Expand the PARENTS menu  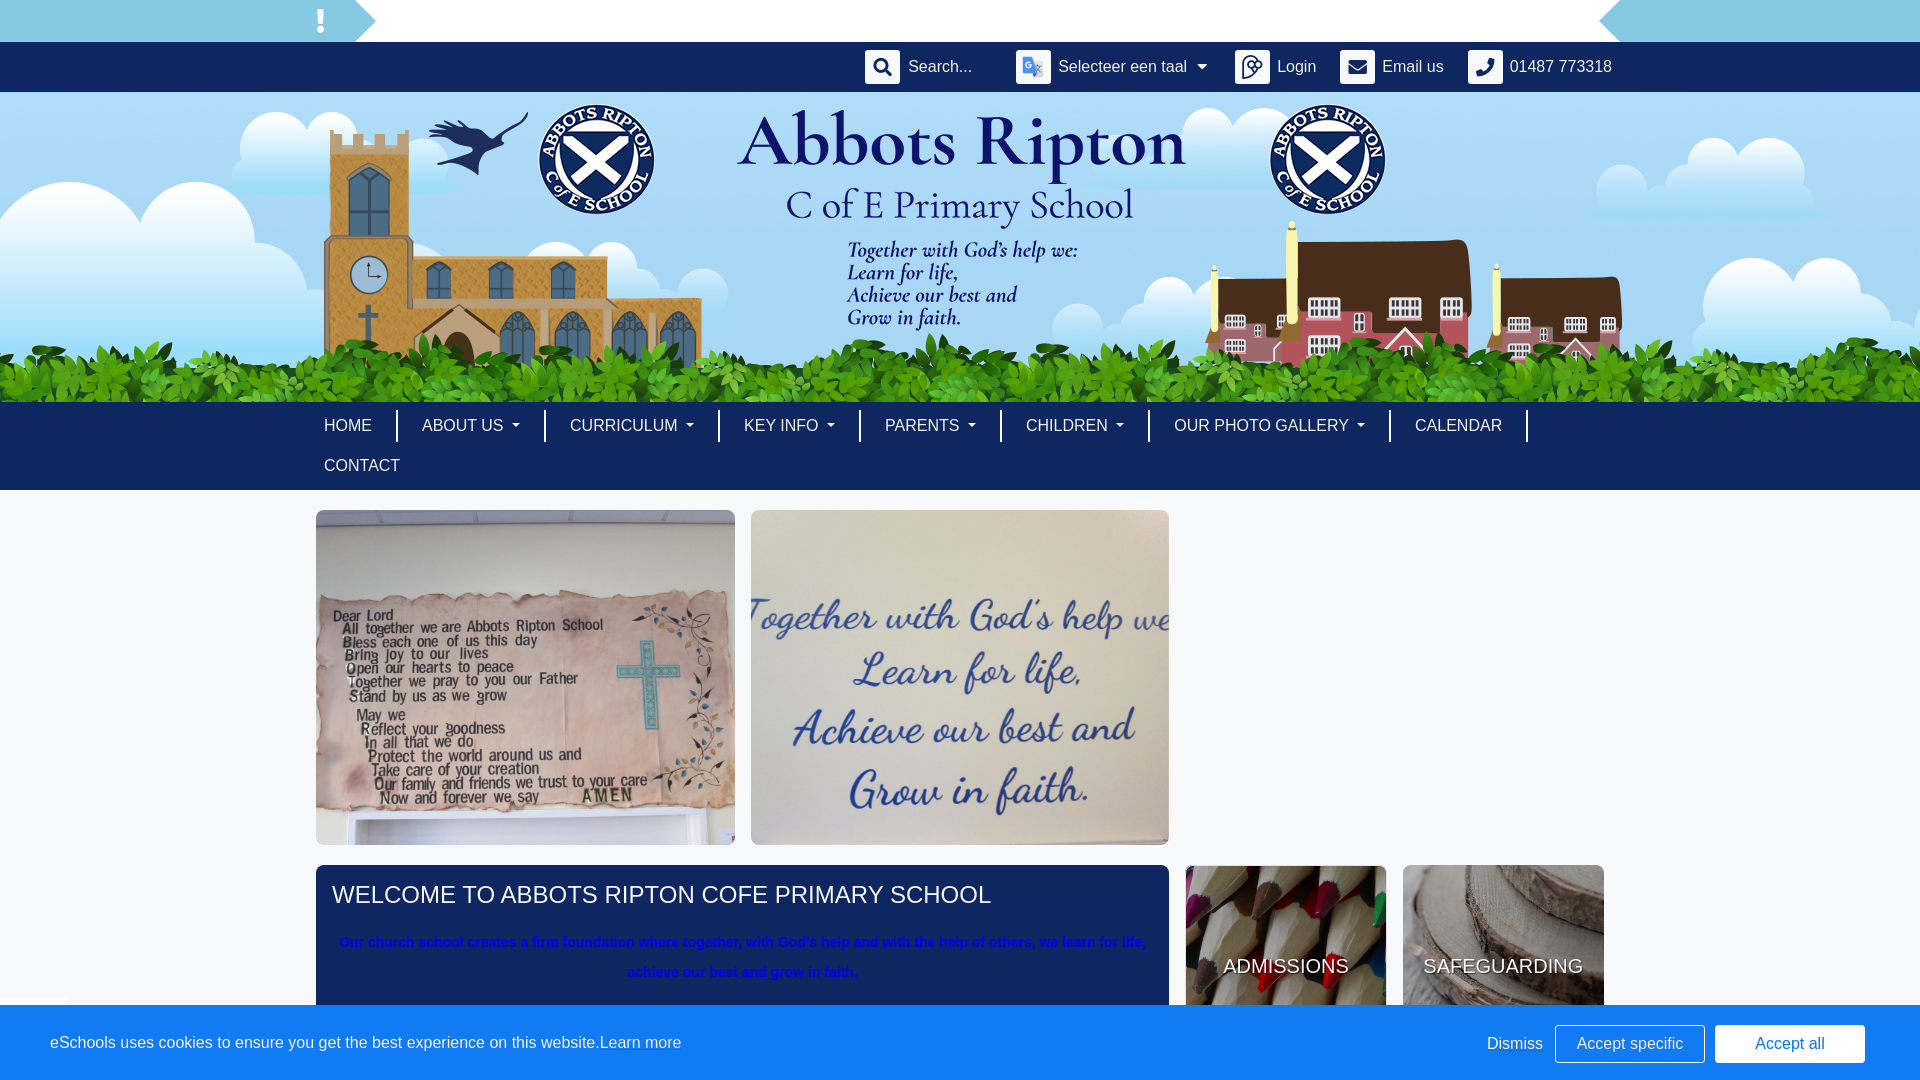930,426
